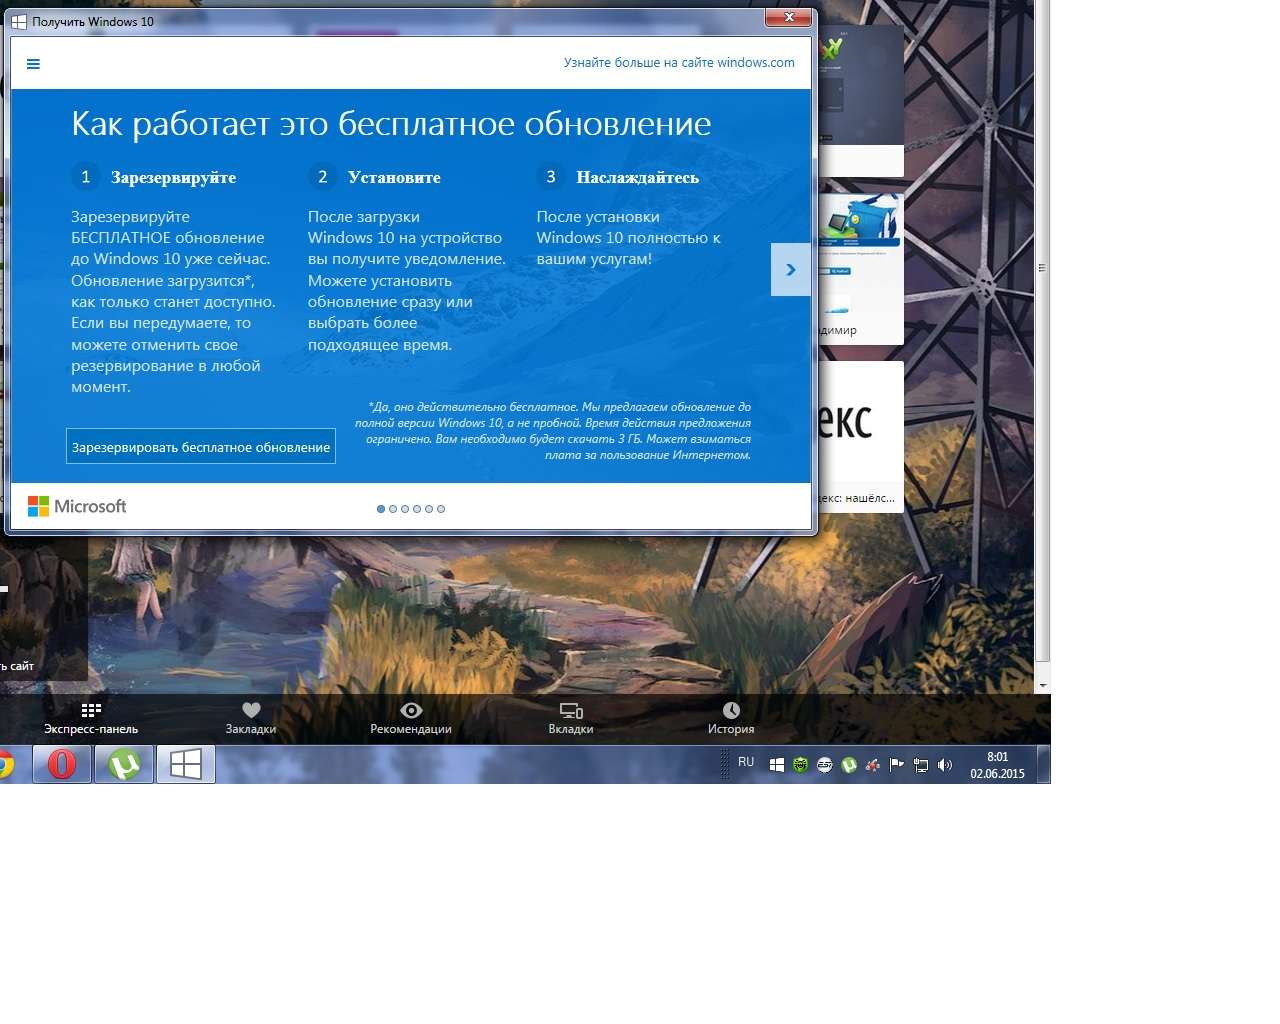Image resolution: width=1280 pixels, height=1024 pixels.
Task: Click the paragraph 'После установки Windows 10 полностью'
Action: click(x=628, y=238)
